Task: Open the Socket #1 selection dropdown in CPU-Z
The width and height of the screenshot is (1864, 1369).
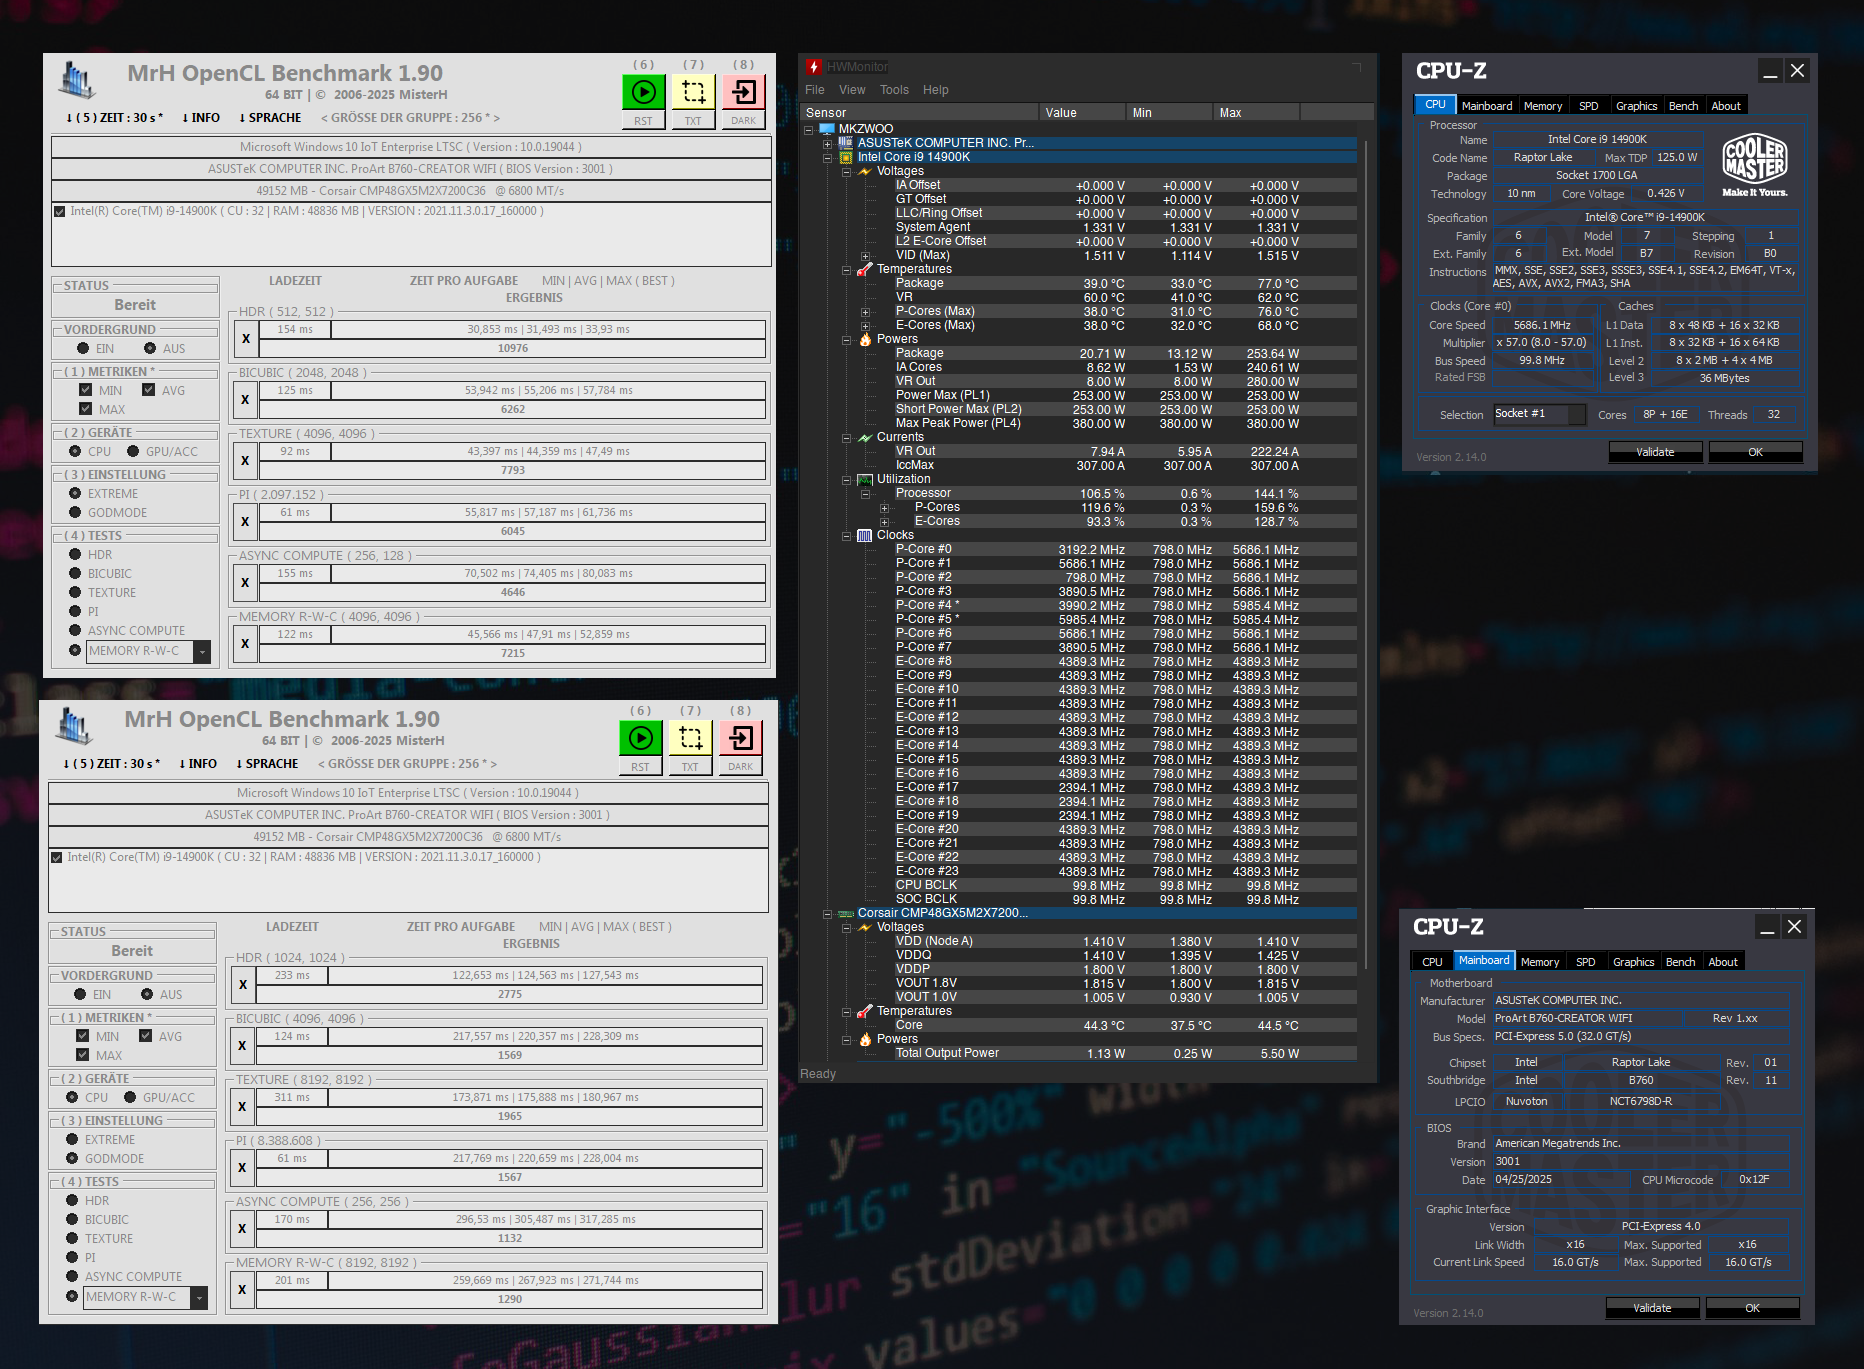Action: pos(1539,414)
